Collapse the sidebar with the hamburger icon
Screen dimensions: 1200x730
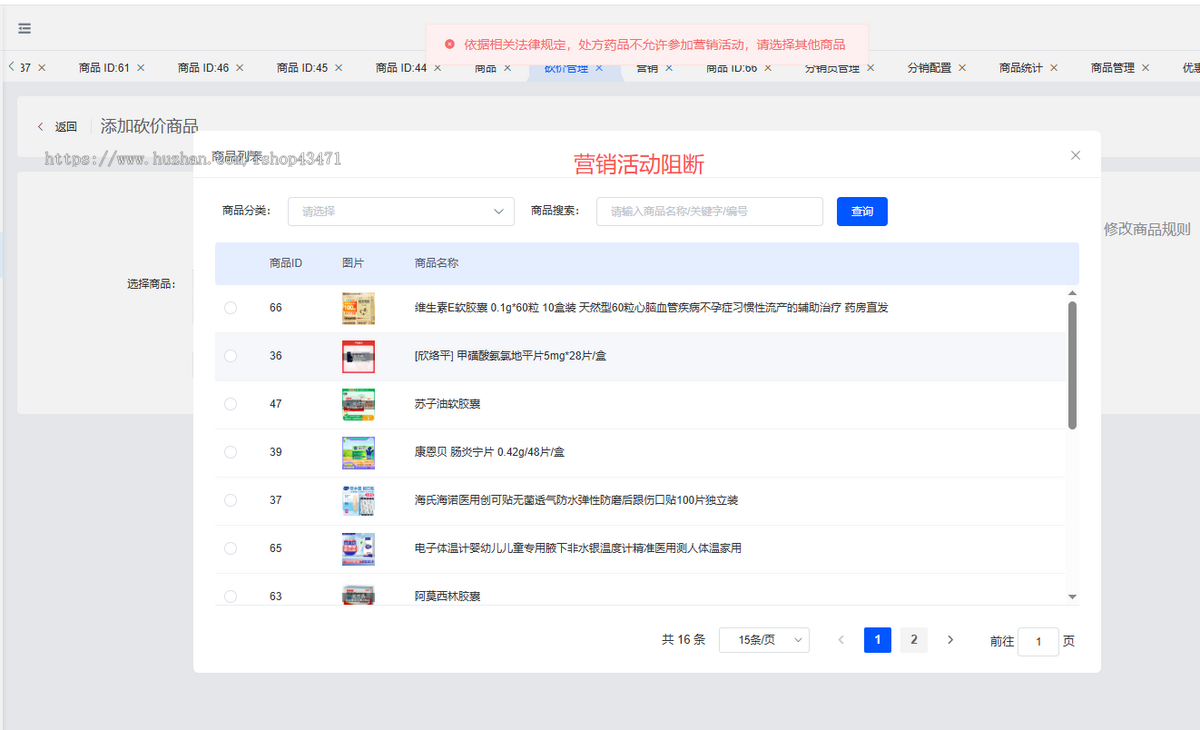pos(24,29)
